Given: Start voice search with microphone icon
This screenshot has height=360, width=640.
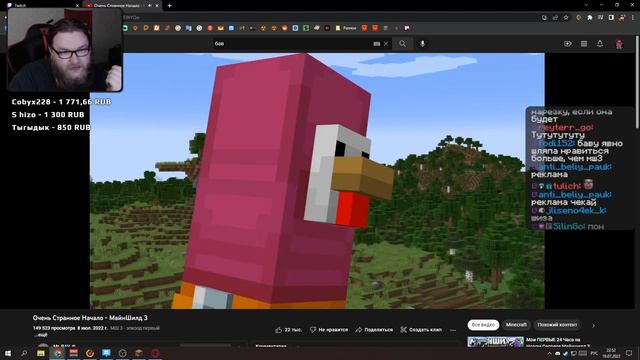Looking at the screenshot, I should click(422, 44).
